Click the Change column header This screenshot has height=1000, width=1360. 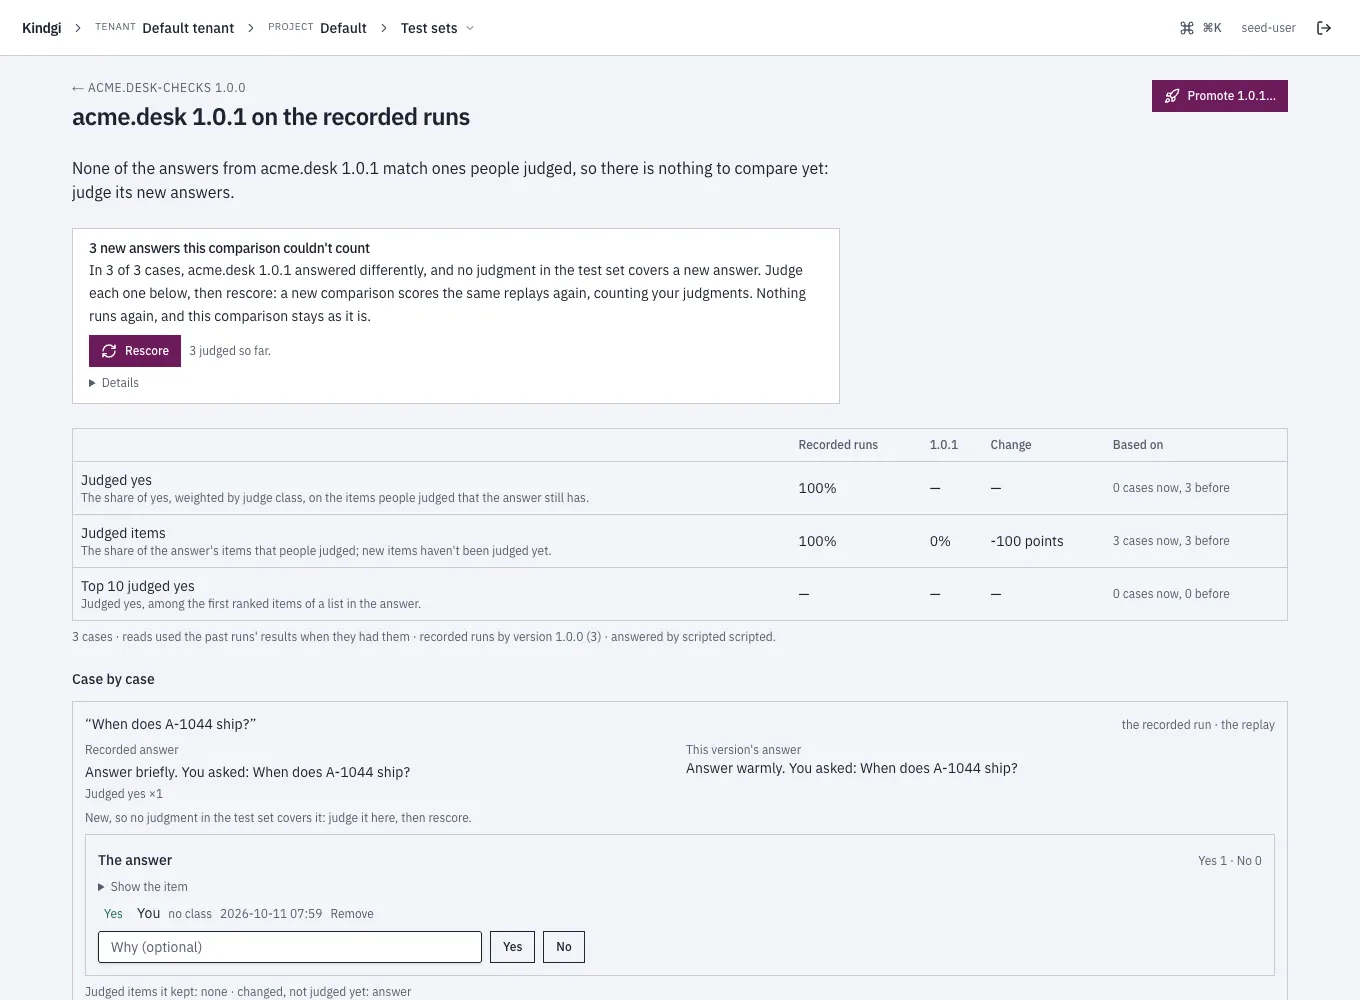coord(1011,445)
